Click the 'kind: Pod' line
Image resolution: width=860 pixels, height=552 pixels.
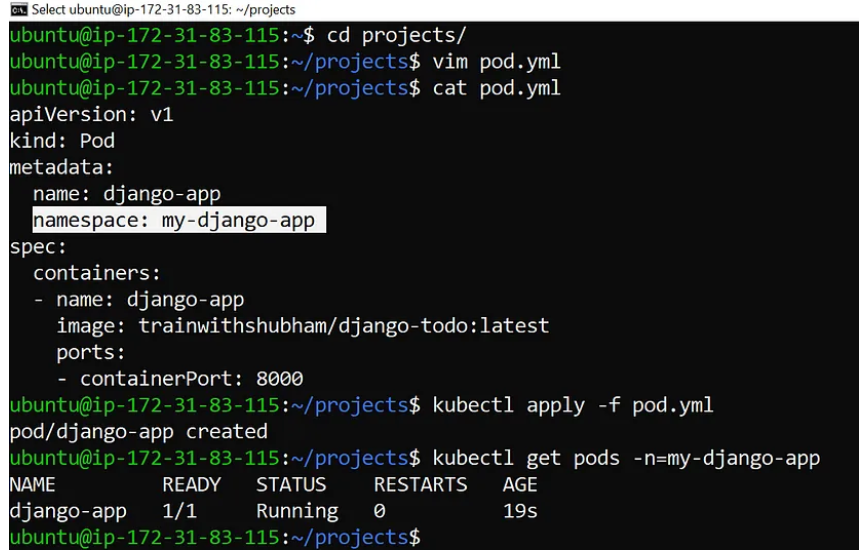point(63,141)
